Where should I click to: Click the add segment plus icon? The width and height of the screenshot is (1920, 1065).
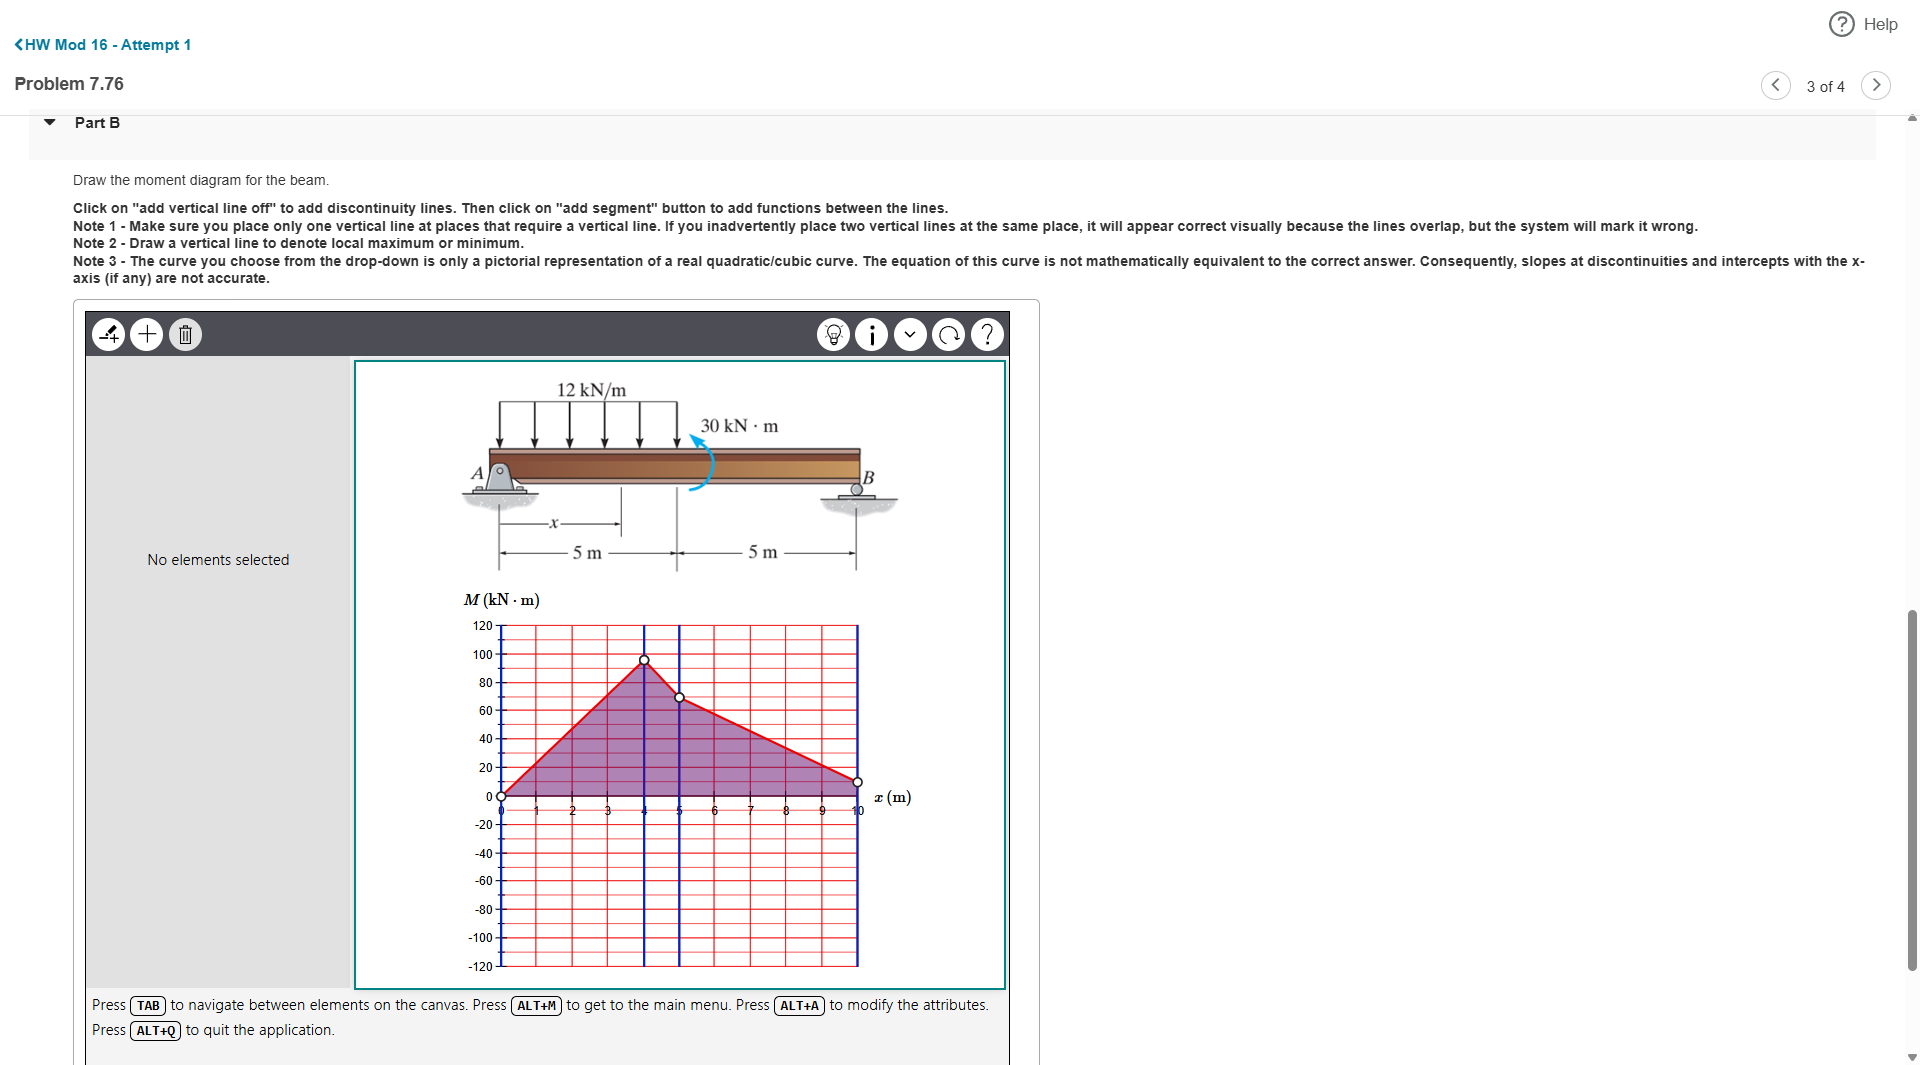click(146, 334)
